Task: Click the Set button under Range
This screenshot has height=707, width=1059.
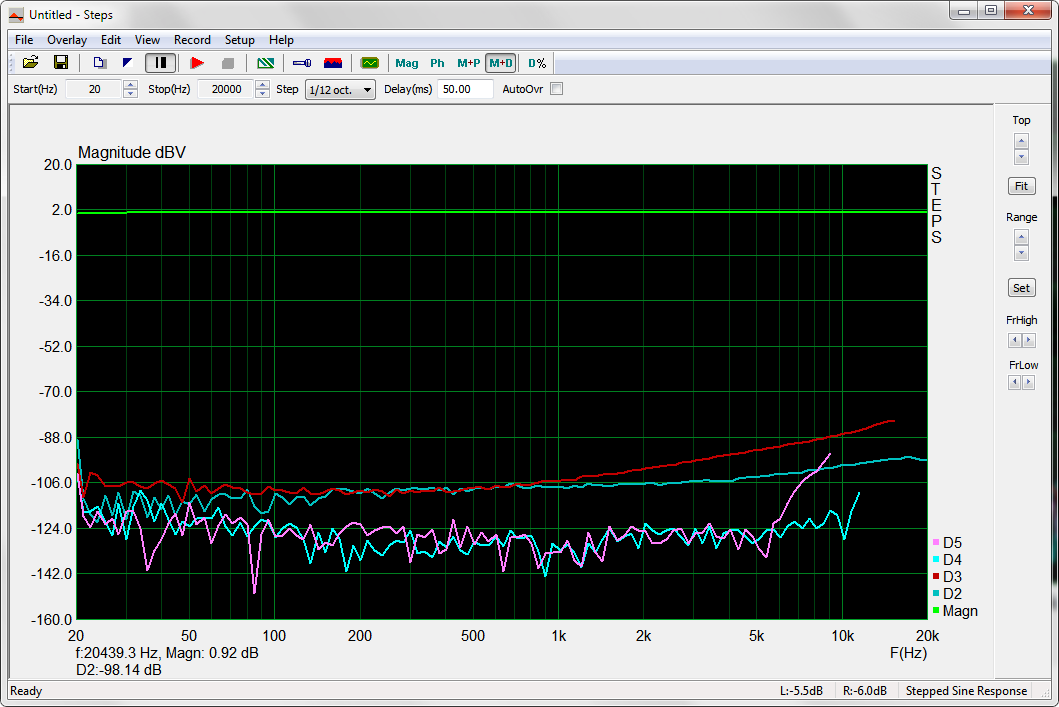Action: (1021, 288)
